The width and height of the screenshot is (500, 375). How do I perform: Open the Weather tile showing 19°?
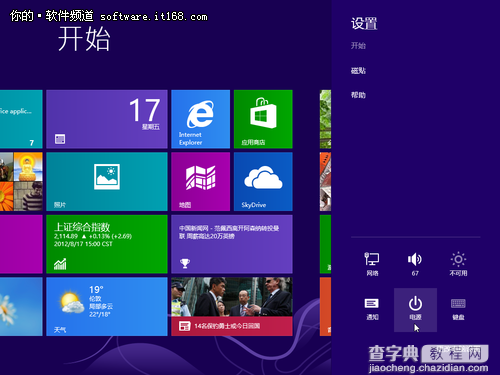point(107,307)
